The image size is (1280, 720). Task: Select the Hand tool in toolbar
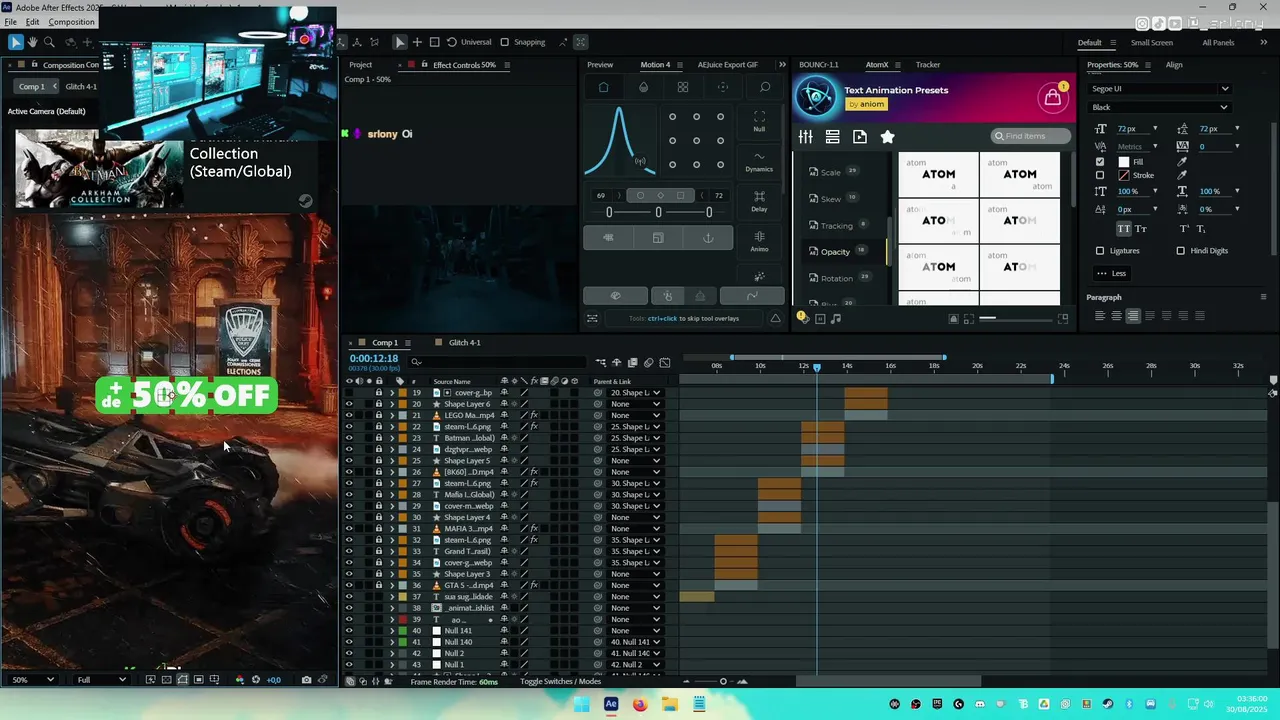[x=32, y=42]
